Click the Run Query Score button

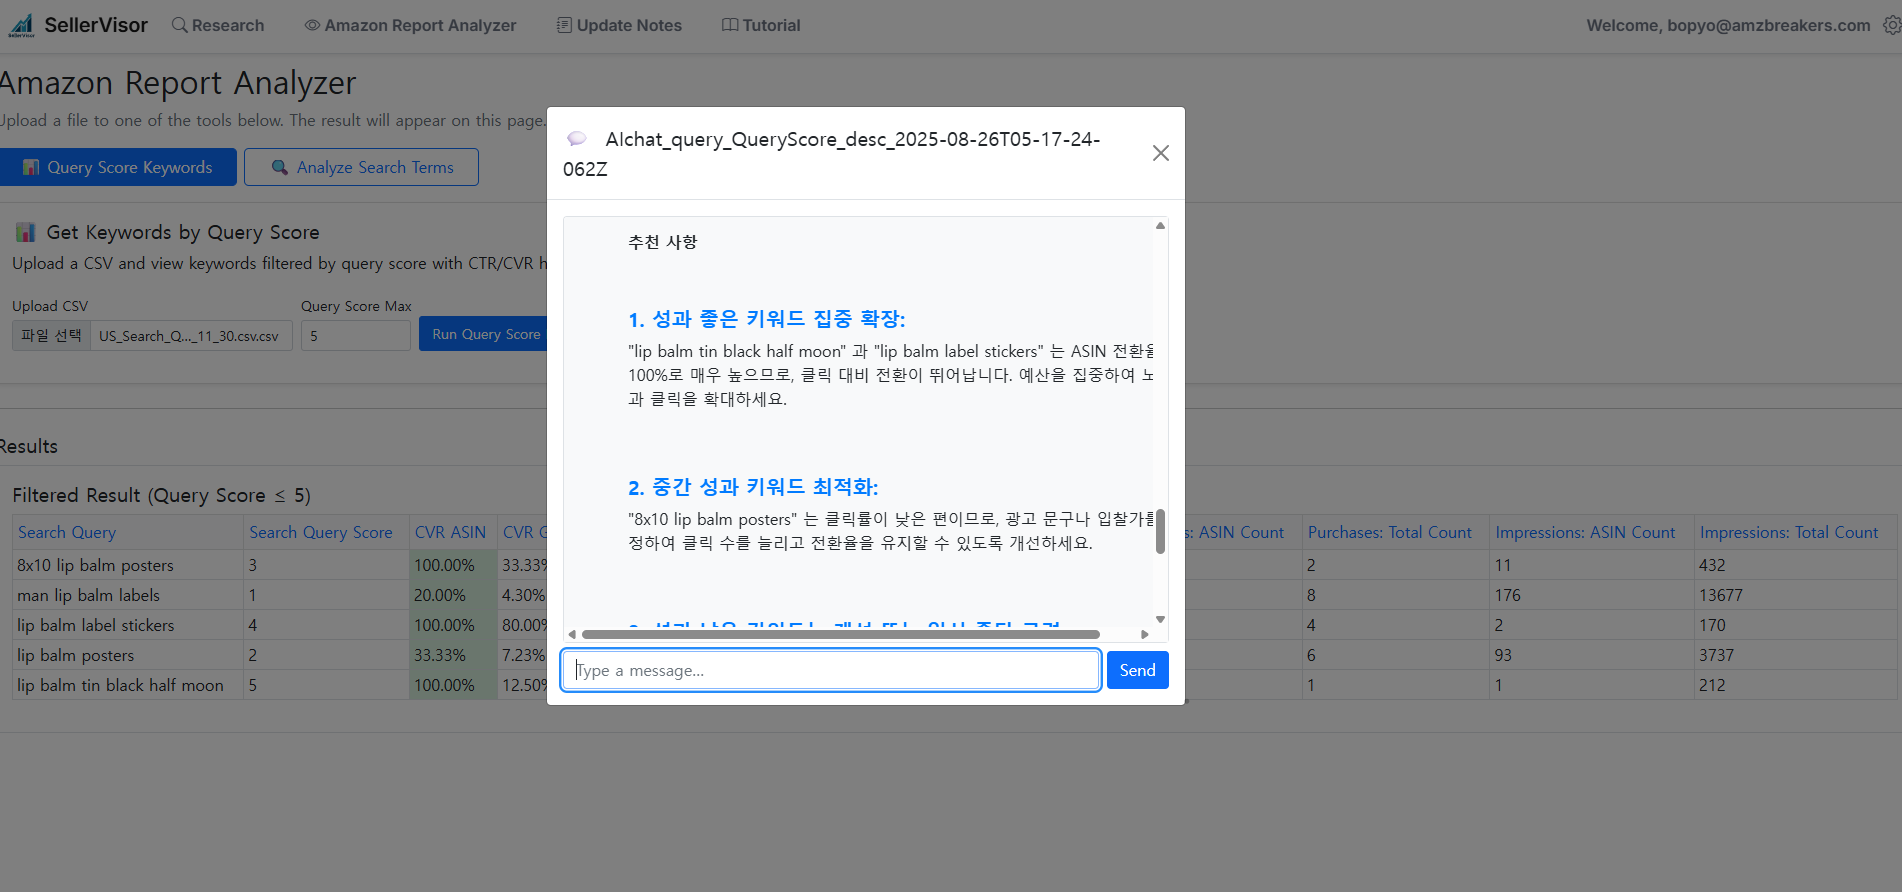click(484, 334)
